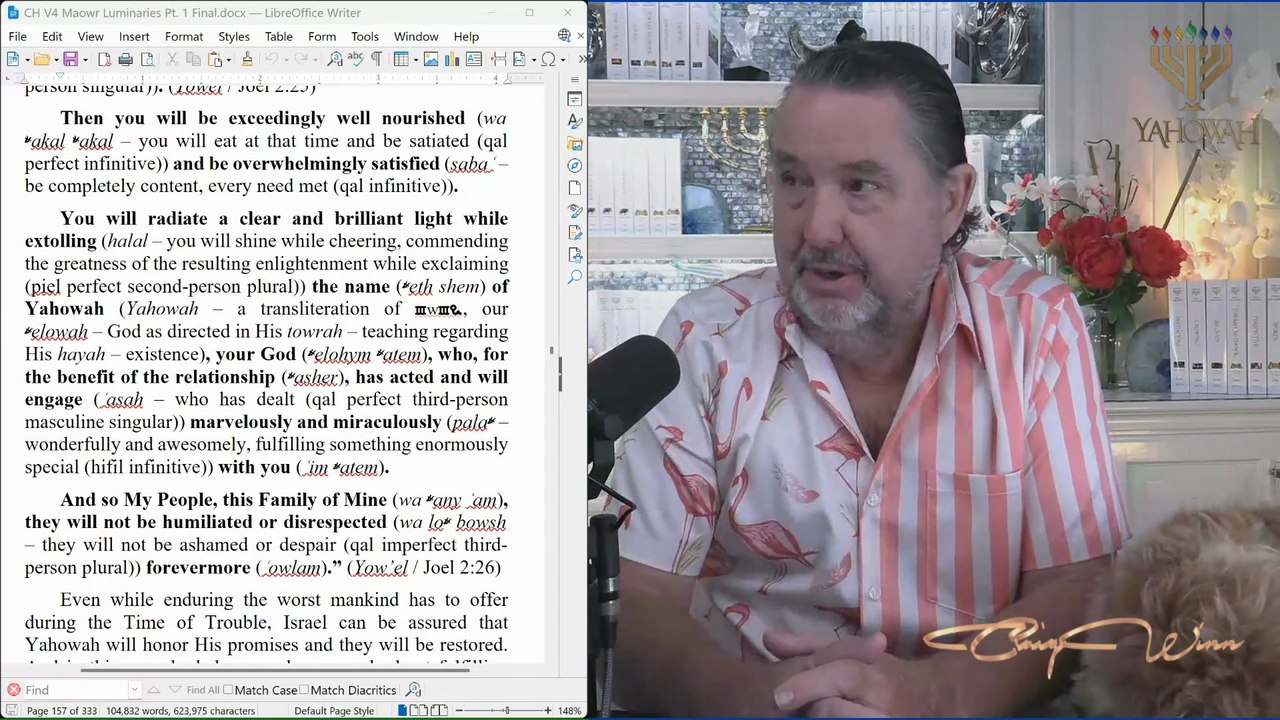Open sidebar Properties deck
This screenshot has height=720, width=1280.
pos(575,99)
